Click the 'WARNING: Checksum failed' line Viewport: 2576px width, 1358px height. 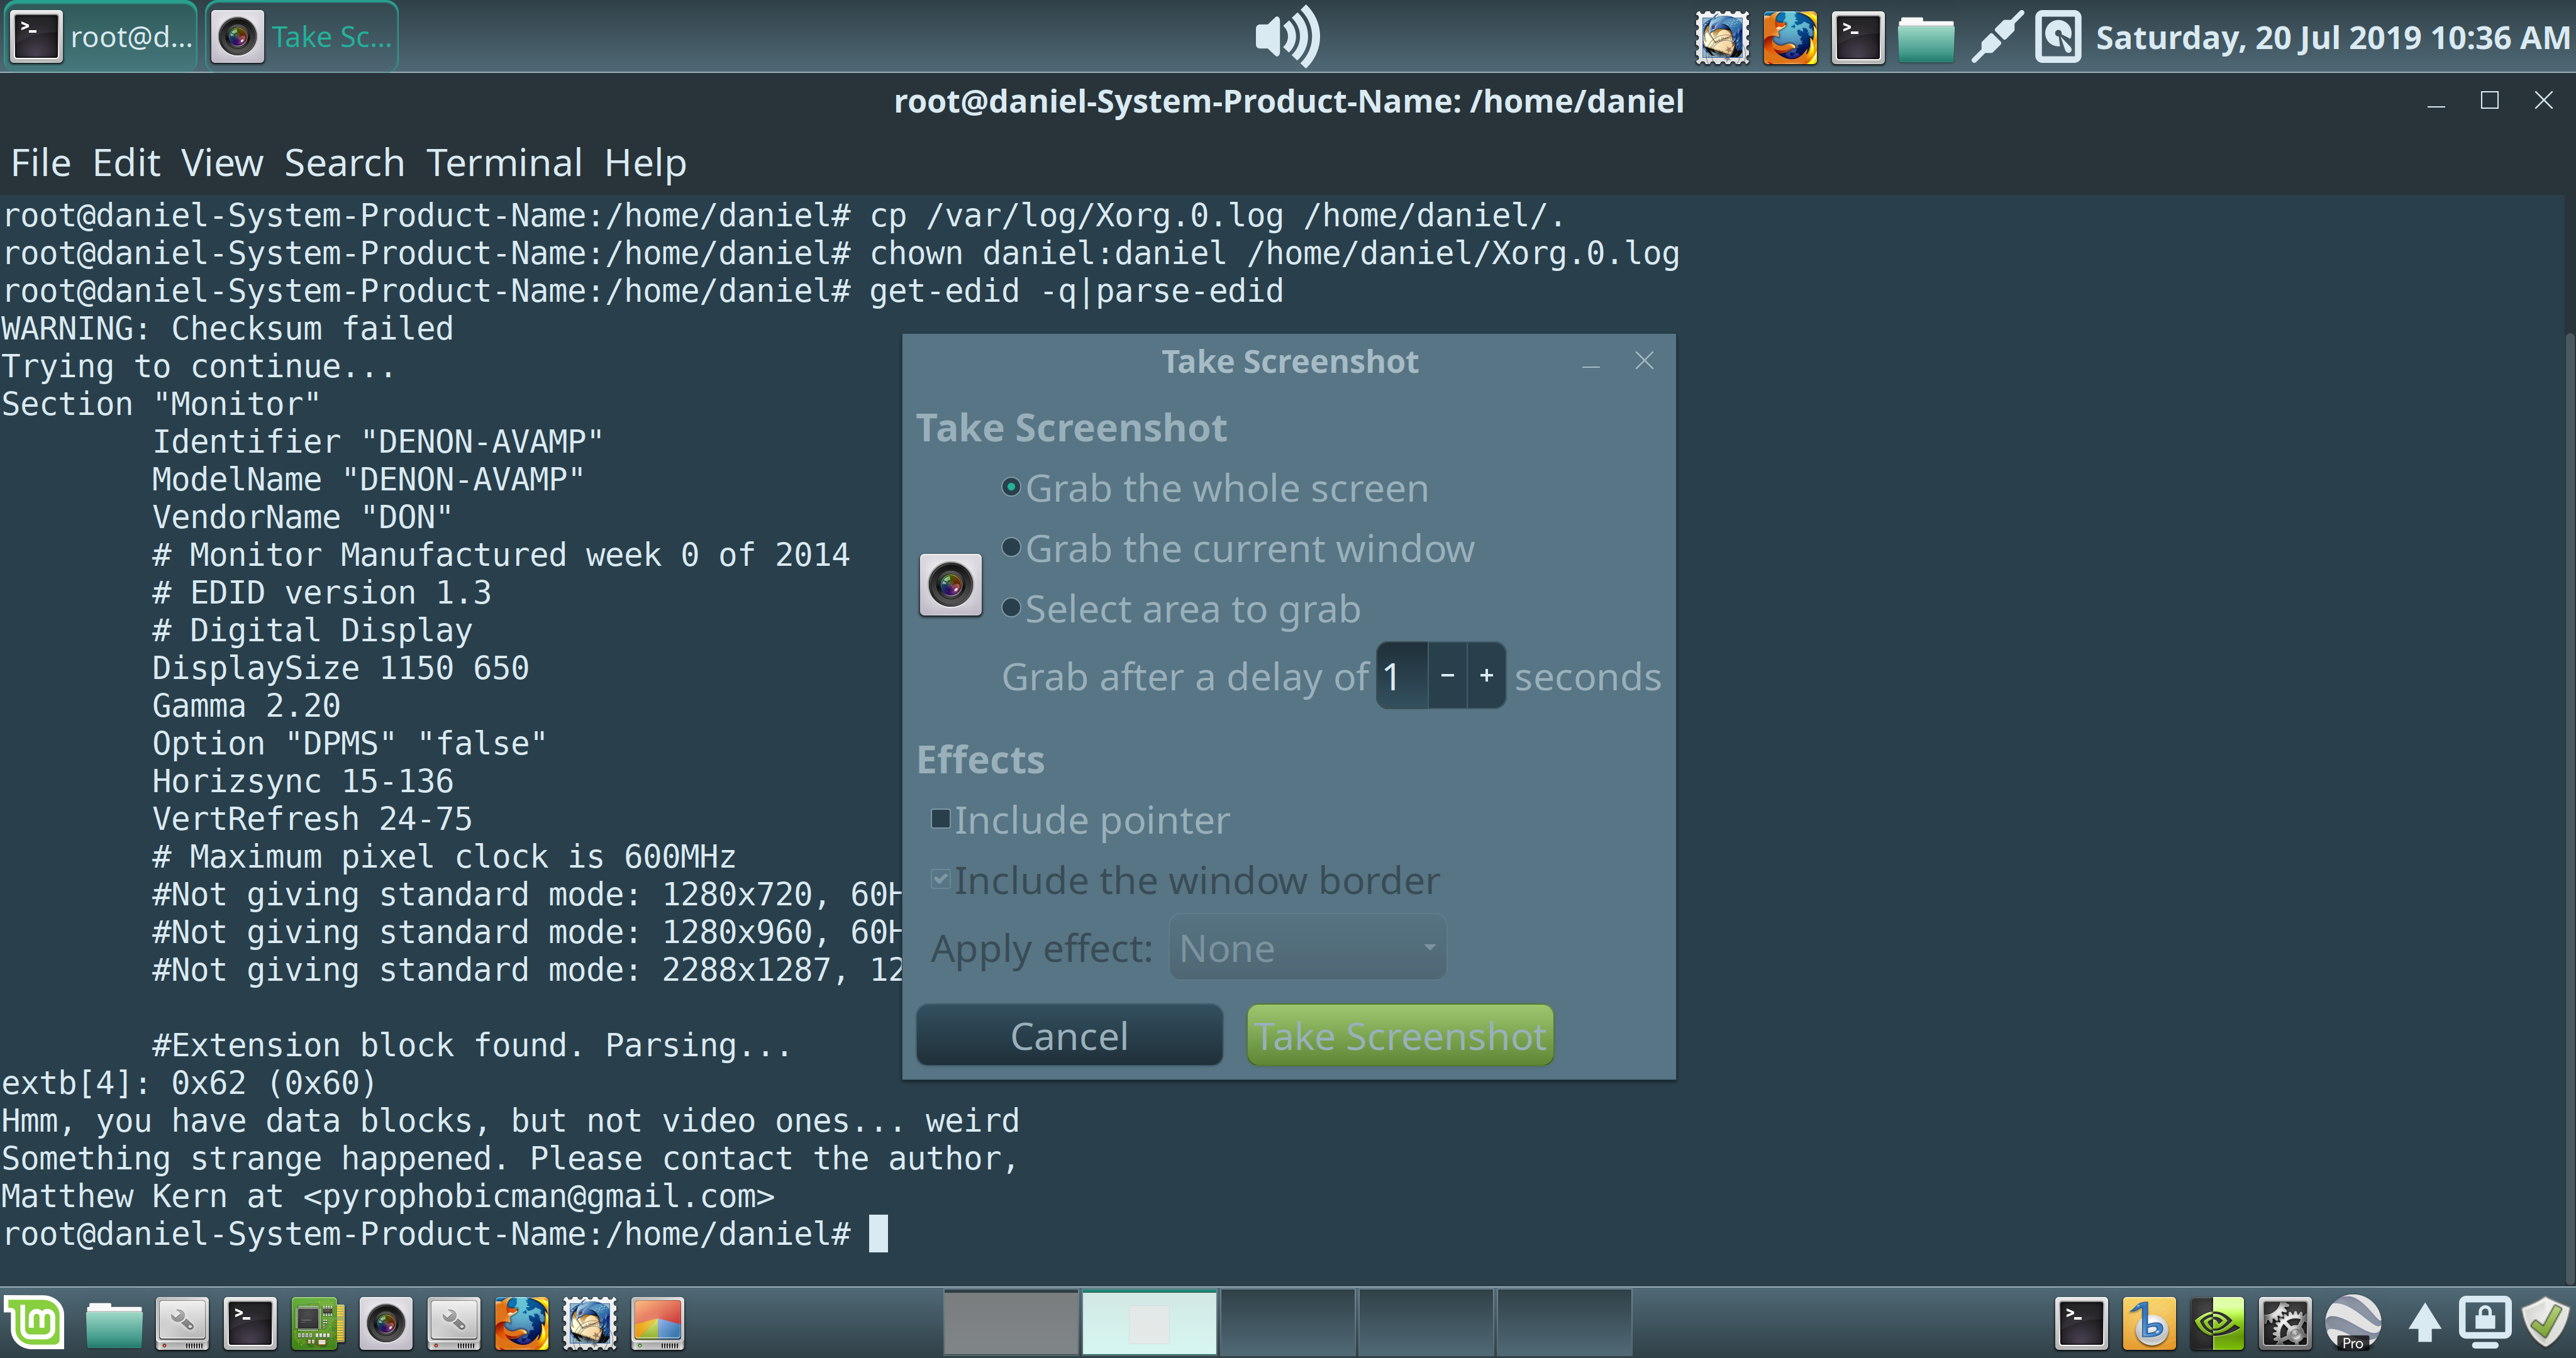[227, 329]
